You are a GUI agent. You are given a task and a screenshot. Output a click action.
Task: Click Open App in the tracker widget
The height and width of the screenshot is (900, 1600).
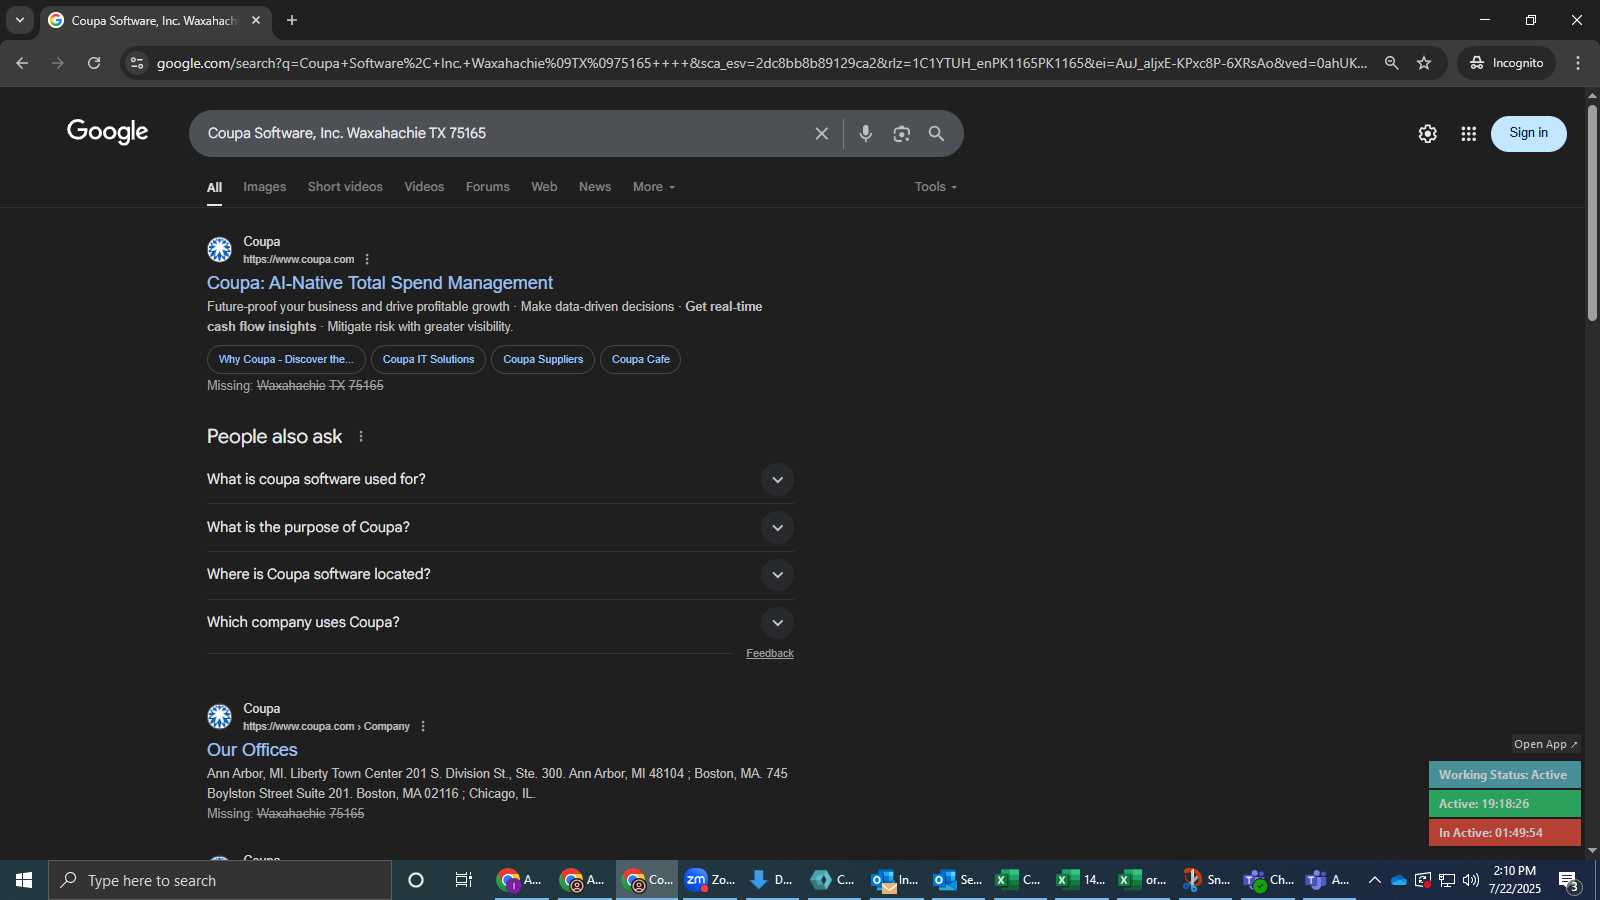point(1545,744)
